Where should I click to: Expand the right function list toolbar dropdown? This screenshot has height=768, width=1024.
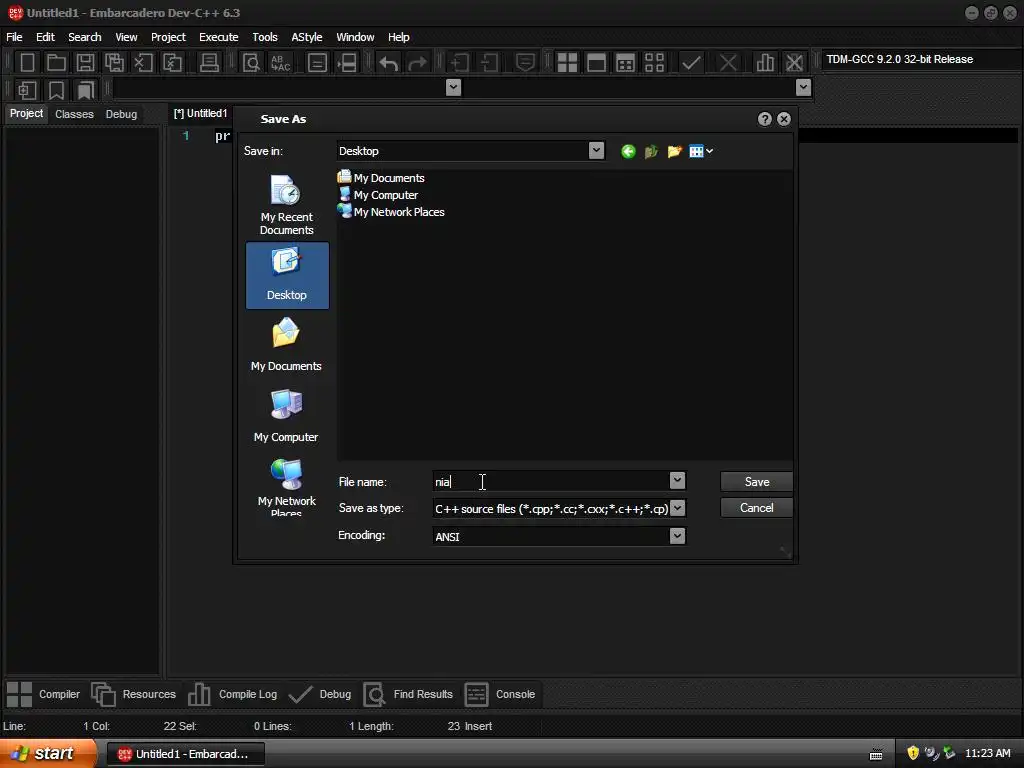click(x=803, y=88)
